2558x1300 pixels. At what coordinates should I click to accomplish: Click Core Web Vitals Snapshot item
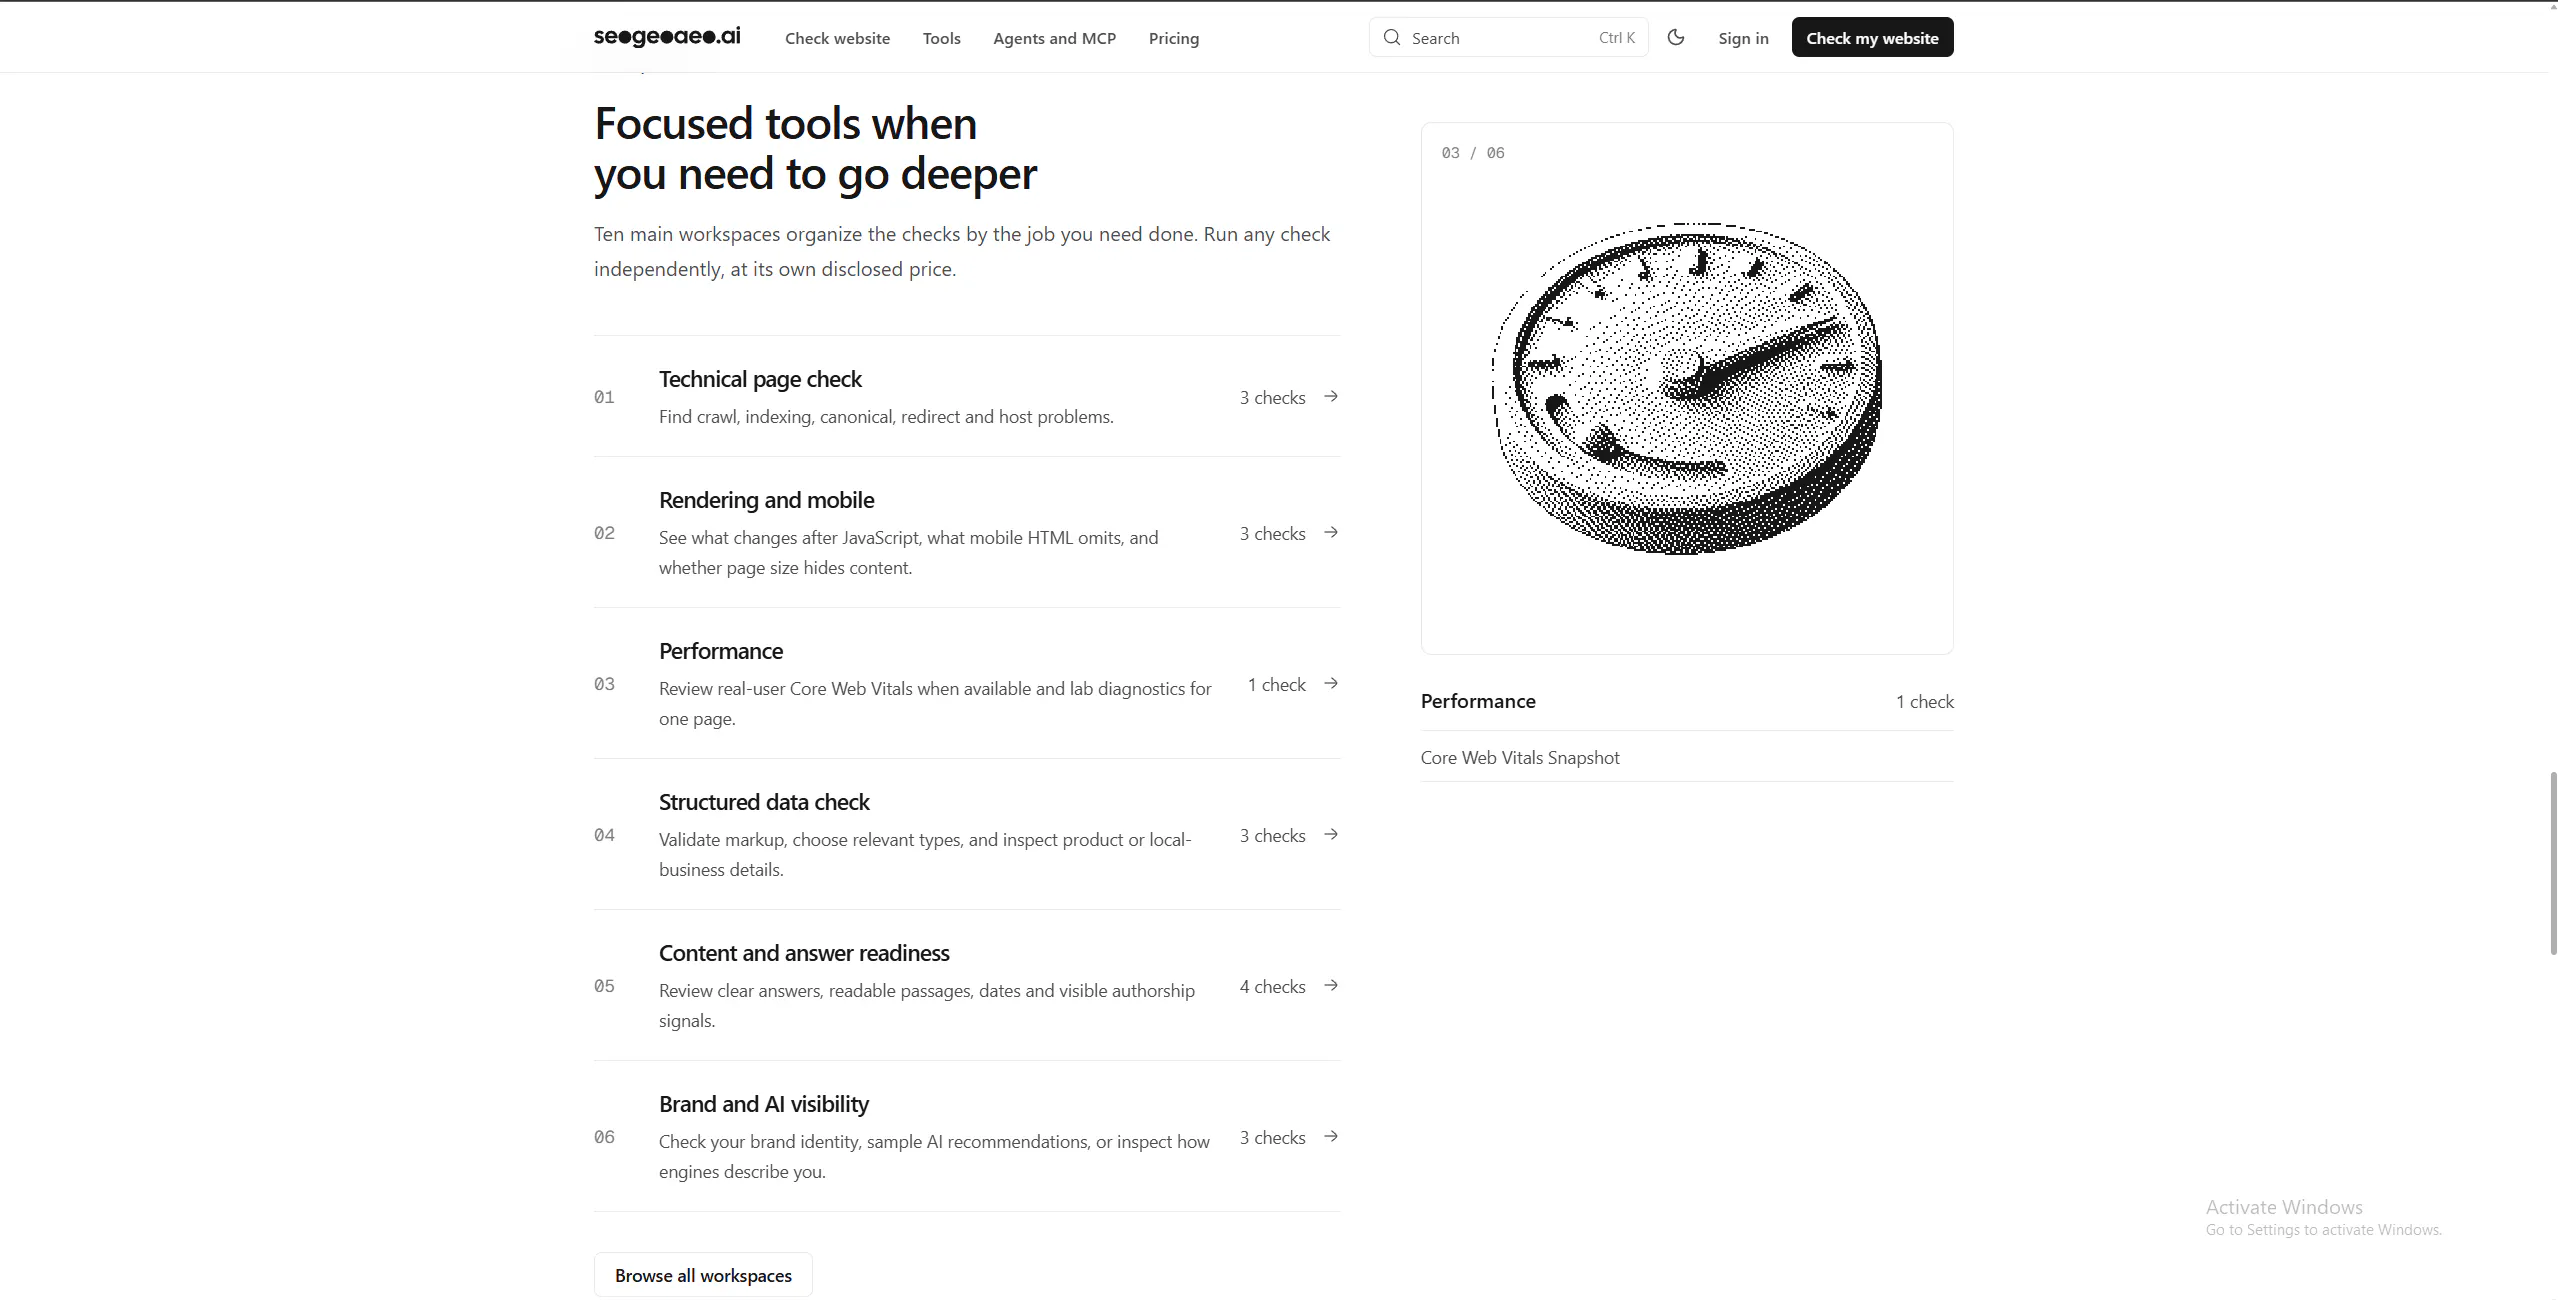(1520, 757)
